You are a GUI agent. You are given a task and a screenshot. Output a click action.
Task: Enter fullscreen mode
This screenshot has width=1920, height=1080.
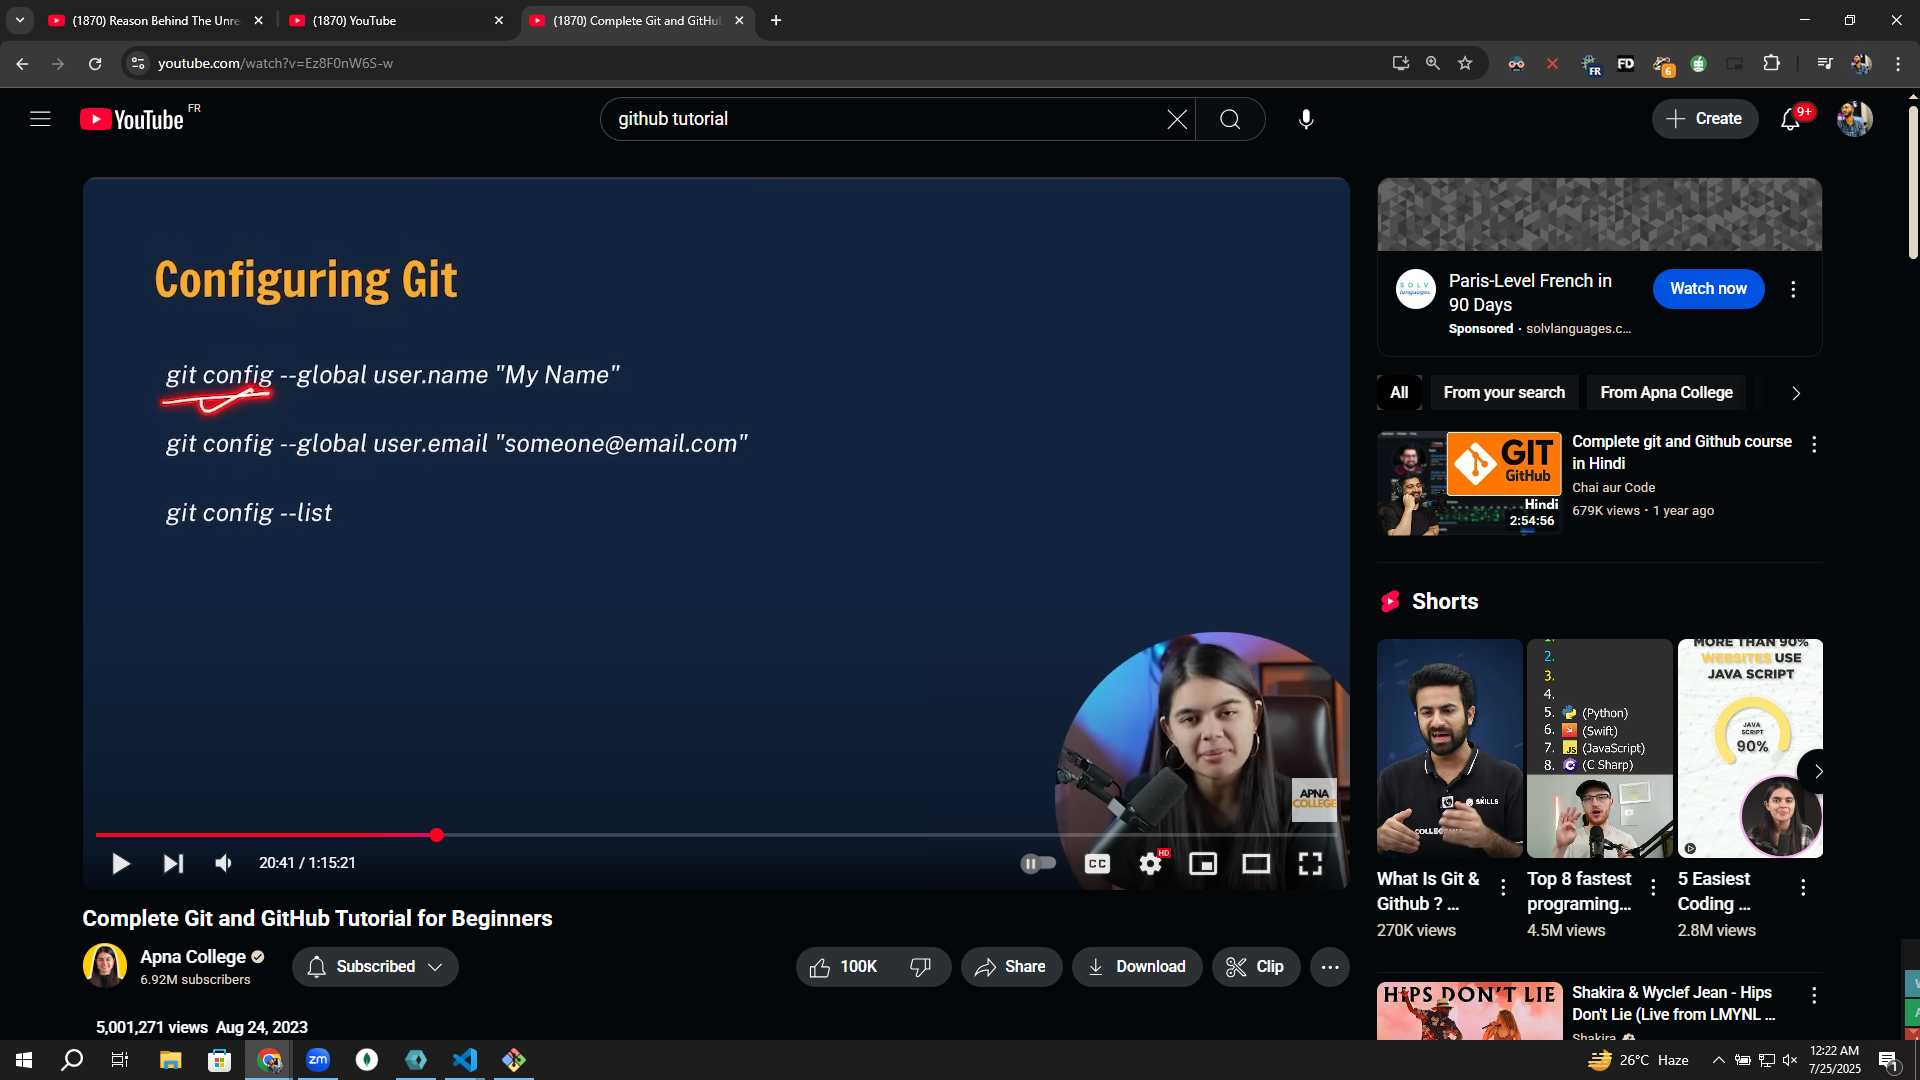point(1310,863)
